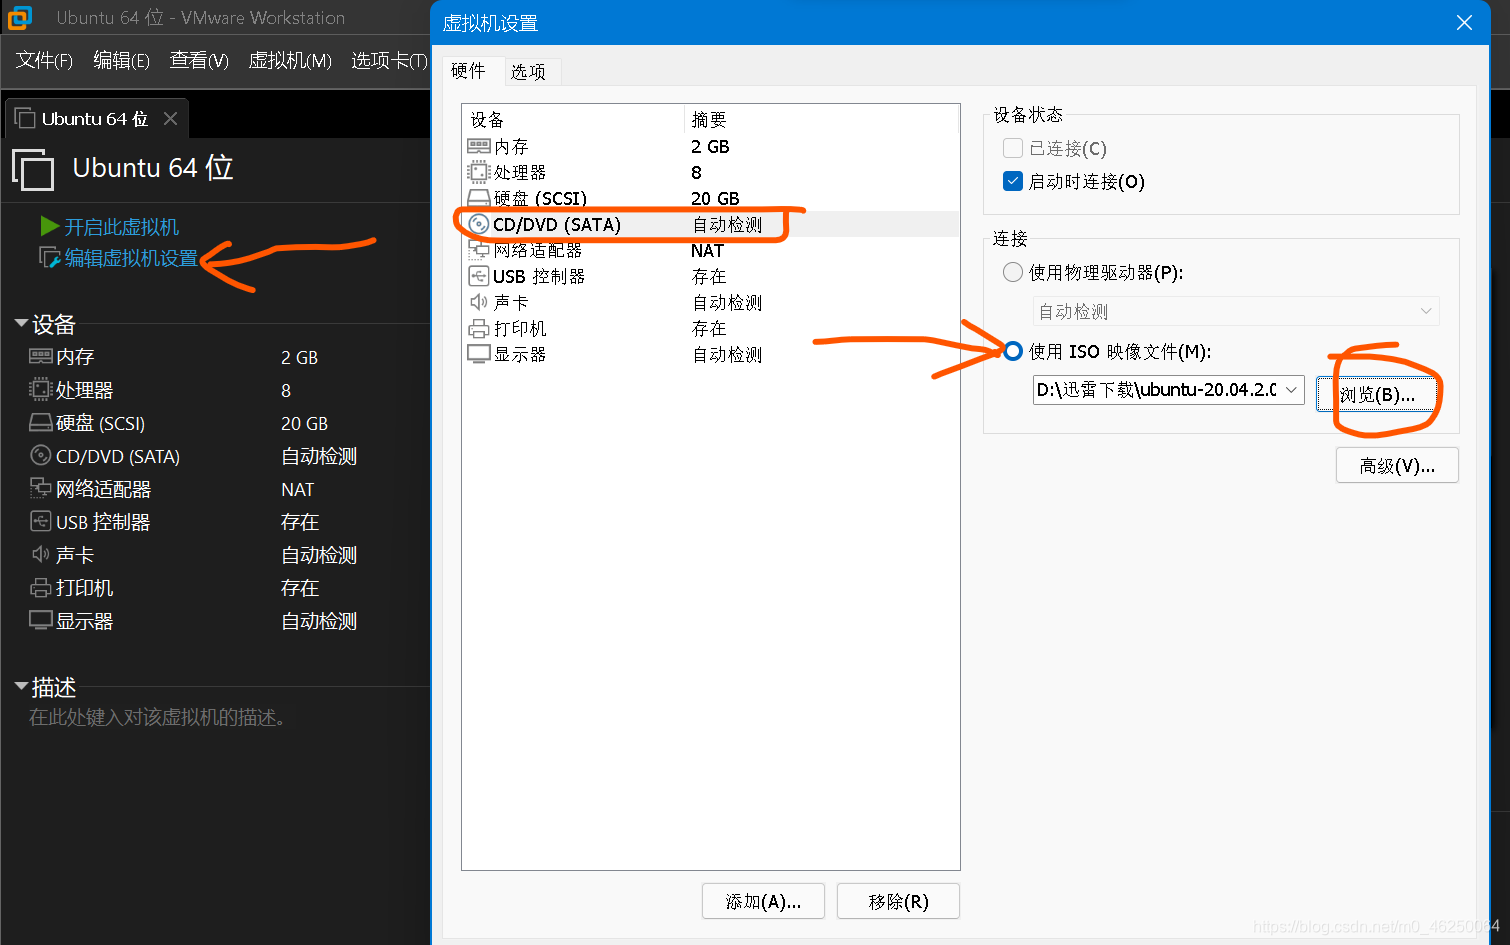Select 网络适配器 row in settings dialog
The width and height of the screenshot is (1510, 945).
pos(710,250)
